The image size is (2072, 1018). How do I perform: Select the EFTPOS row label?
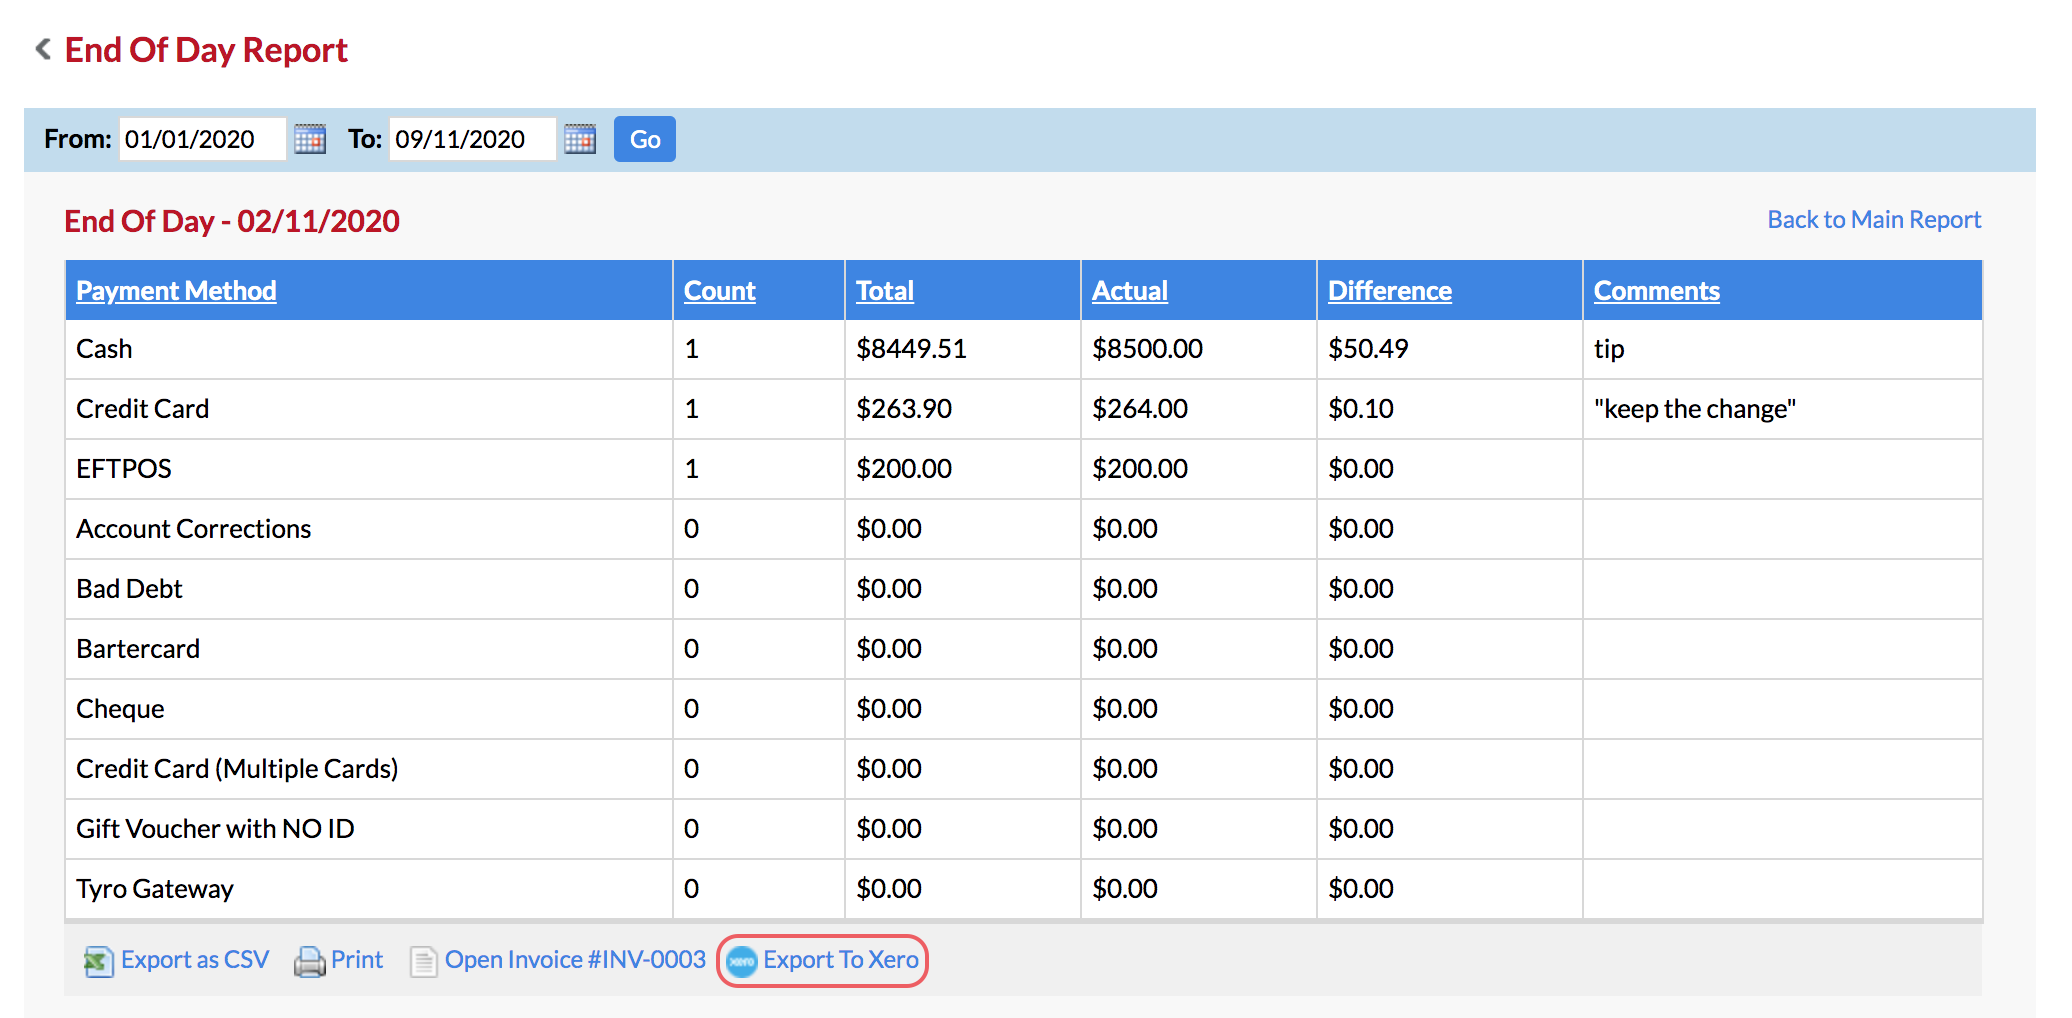(124, 469)
